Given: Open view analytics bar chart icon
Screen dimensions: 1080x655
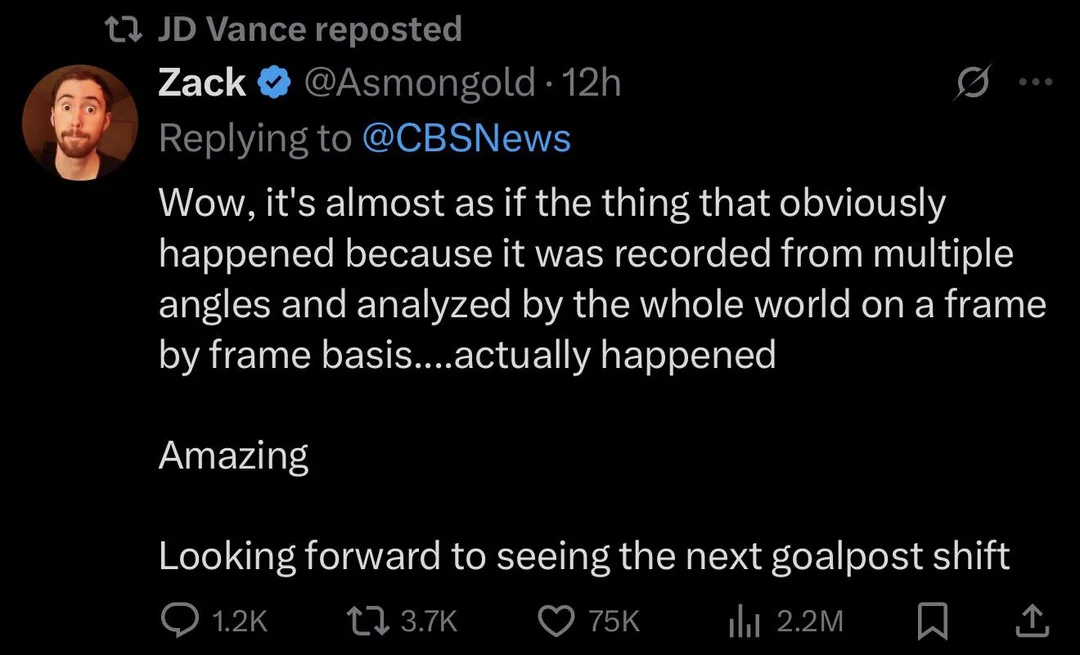Looking at the screenshot, I should click(x=743, y=621).
